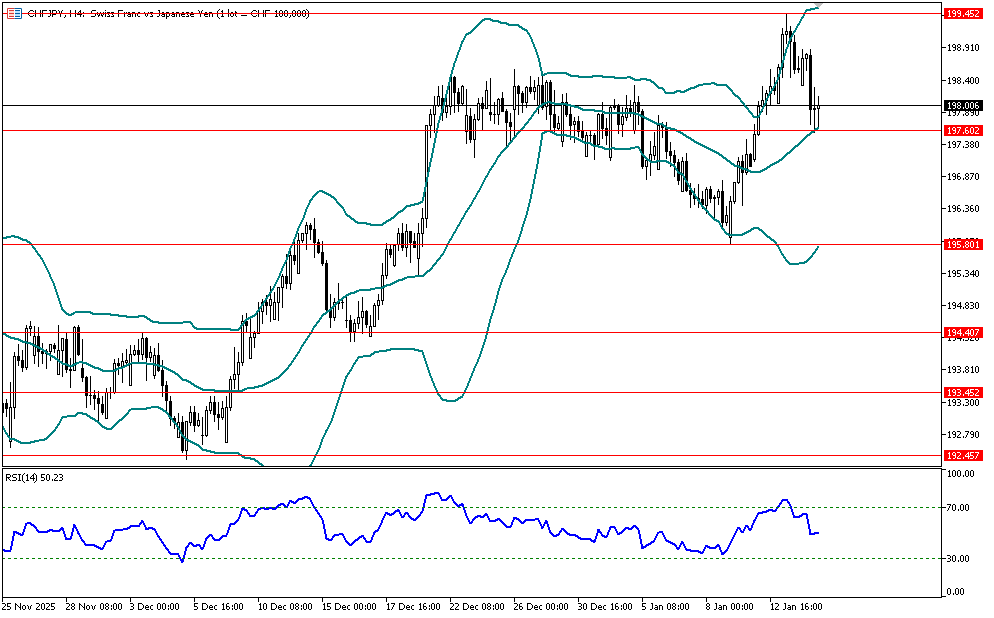Click the 30.00 RSI oversold level value

pos(960,558)
